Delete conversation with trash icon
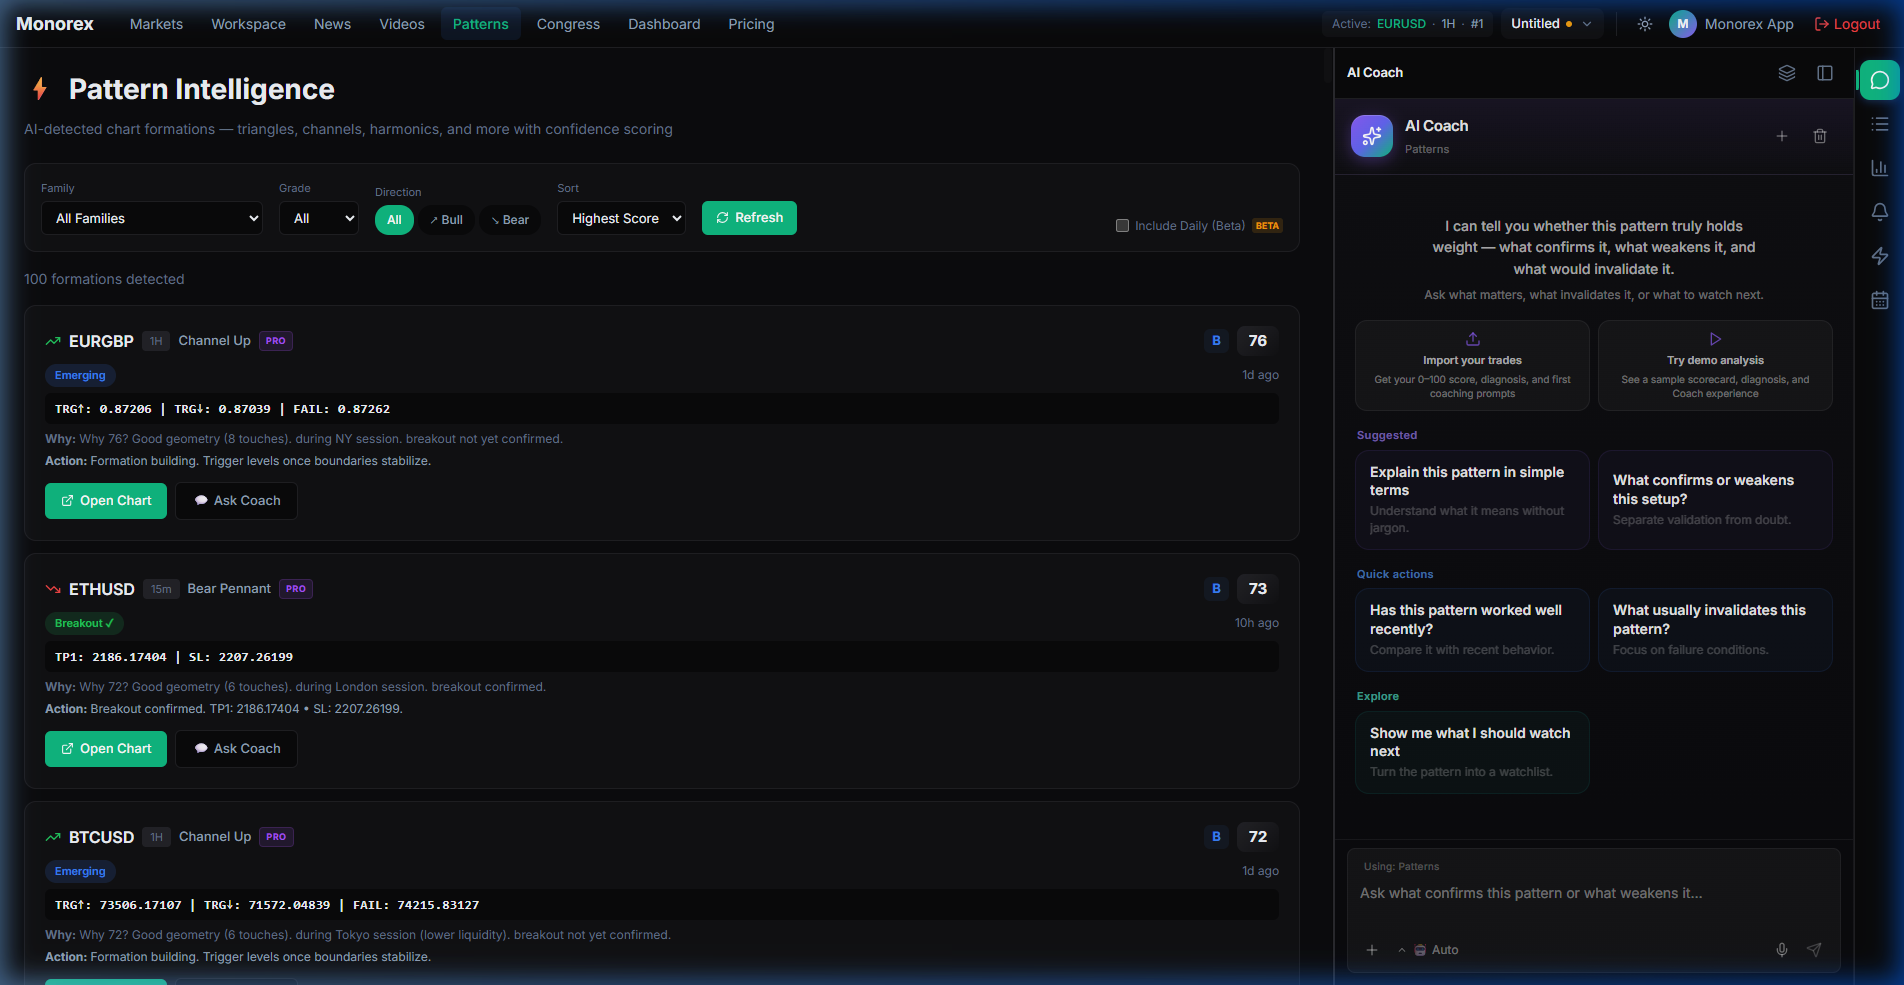The height and width of the screenshot is (985, 1904). (x=1819, y=136)
